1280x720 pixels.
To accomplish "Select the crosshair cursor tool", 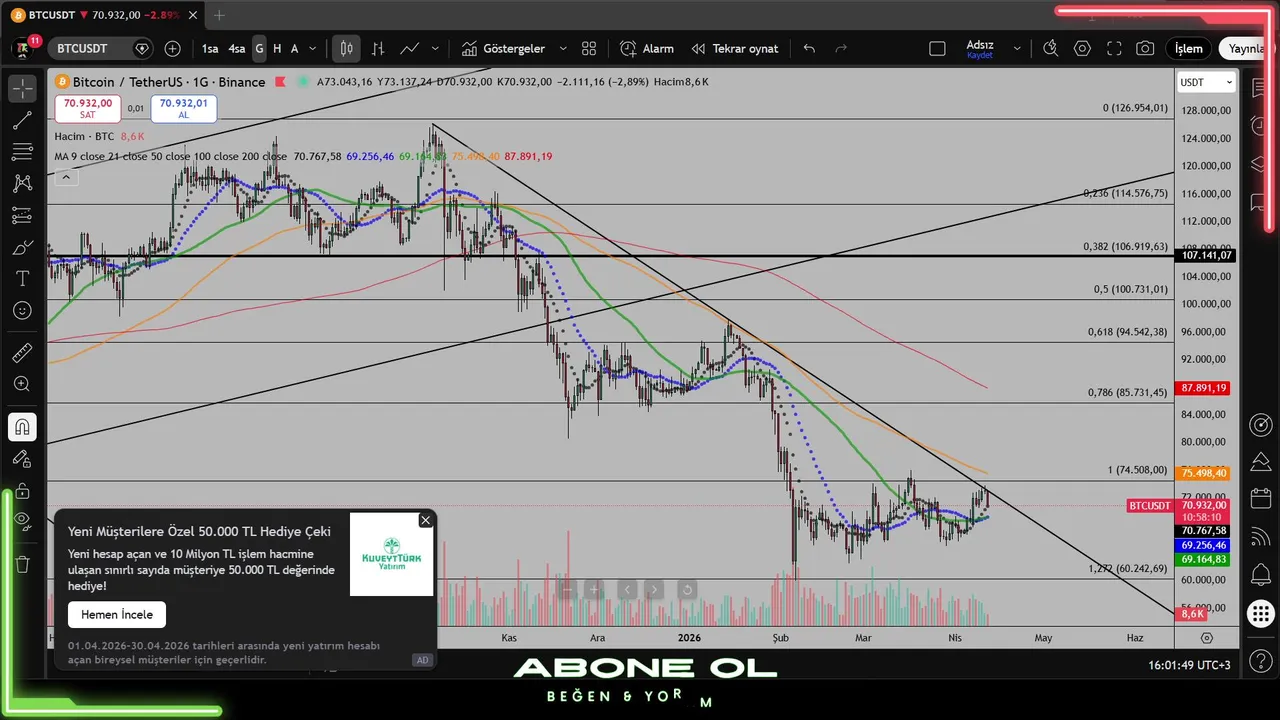I will (x=22, y=88).
